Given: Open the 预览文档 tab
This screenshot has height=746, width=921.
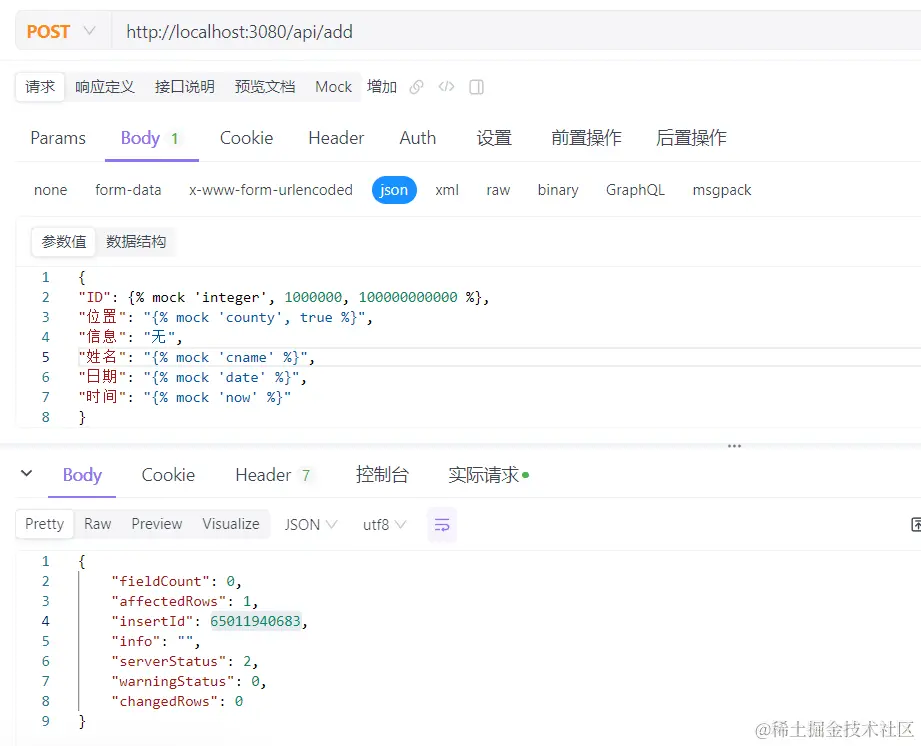Looking at the screenshot, I should (265, 87).
